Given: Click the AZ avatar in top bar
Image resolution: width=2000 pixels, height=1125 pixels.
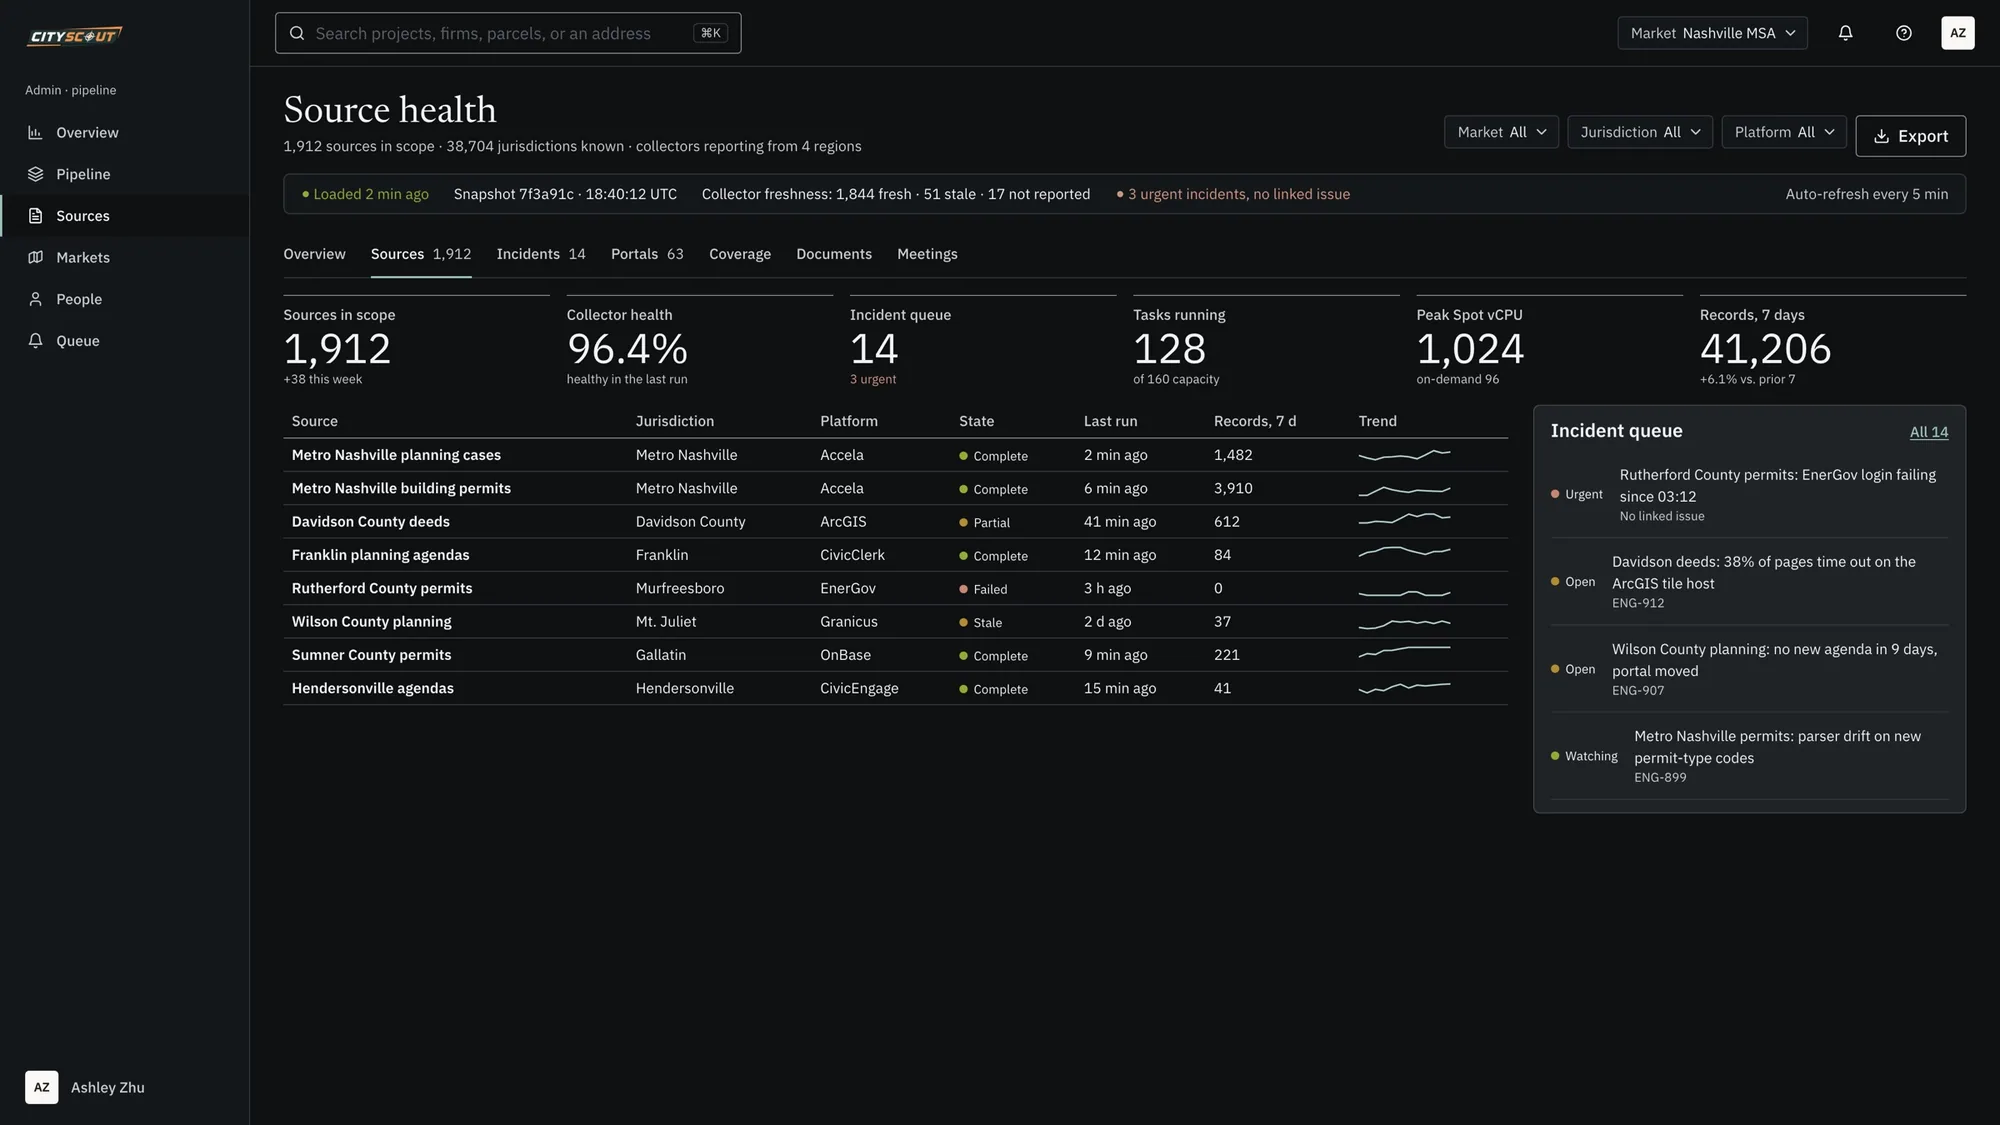Looking at the screenshot, I should point(1958,33).
